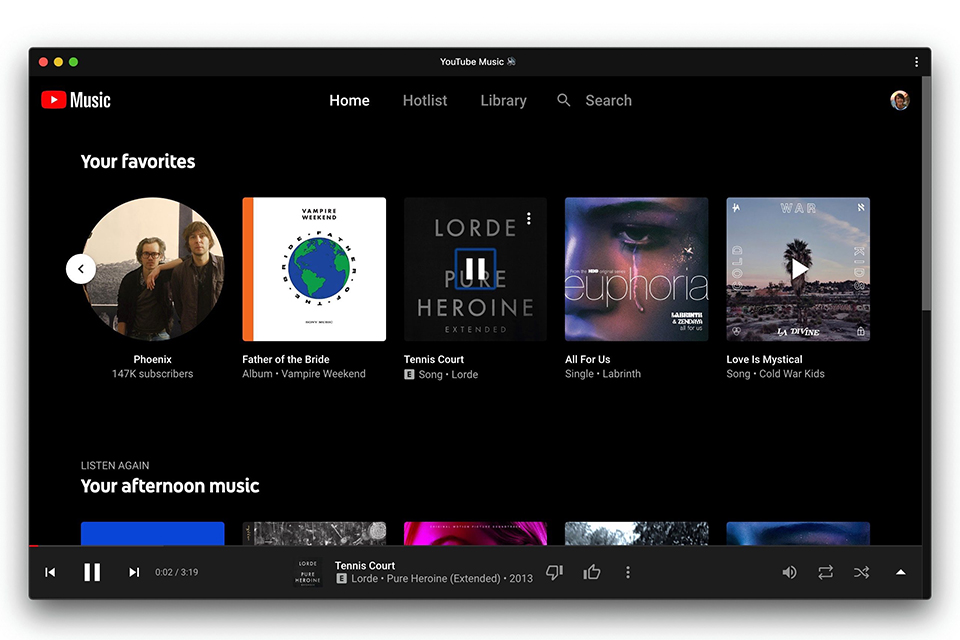960x640 pixels.
Task: Click the YouTube Music logo
Action: pyautogui.click(x=75, y=100)
